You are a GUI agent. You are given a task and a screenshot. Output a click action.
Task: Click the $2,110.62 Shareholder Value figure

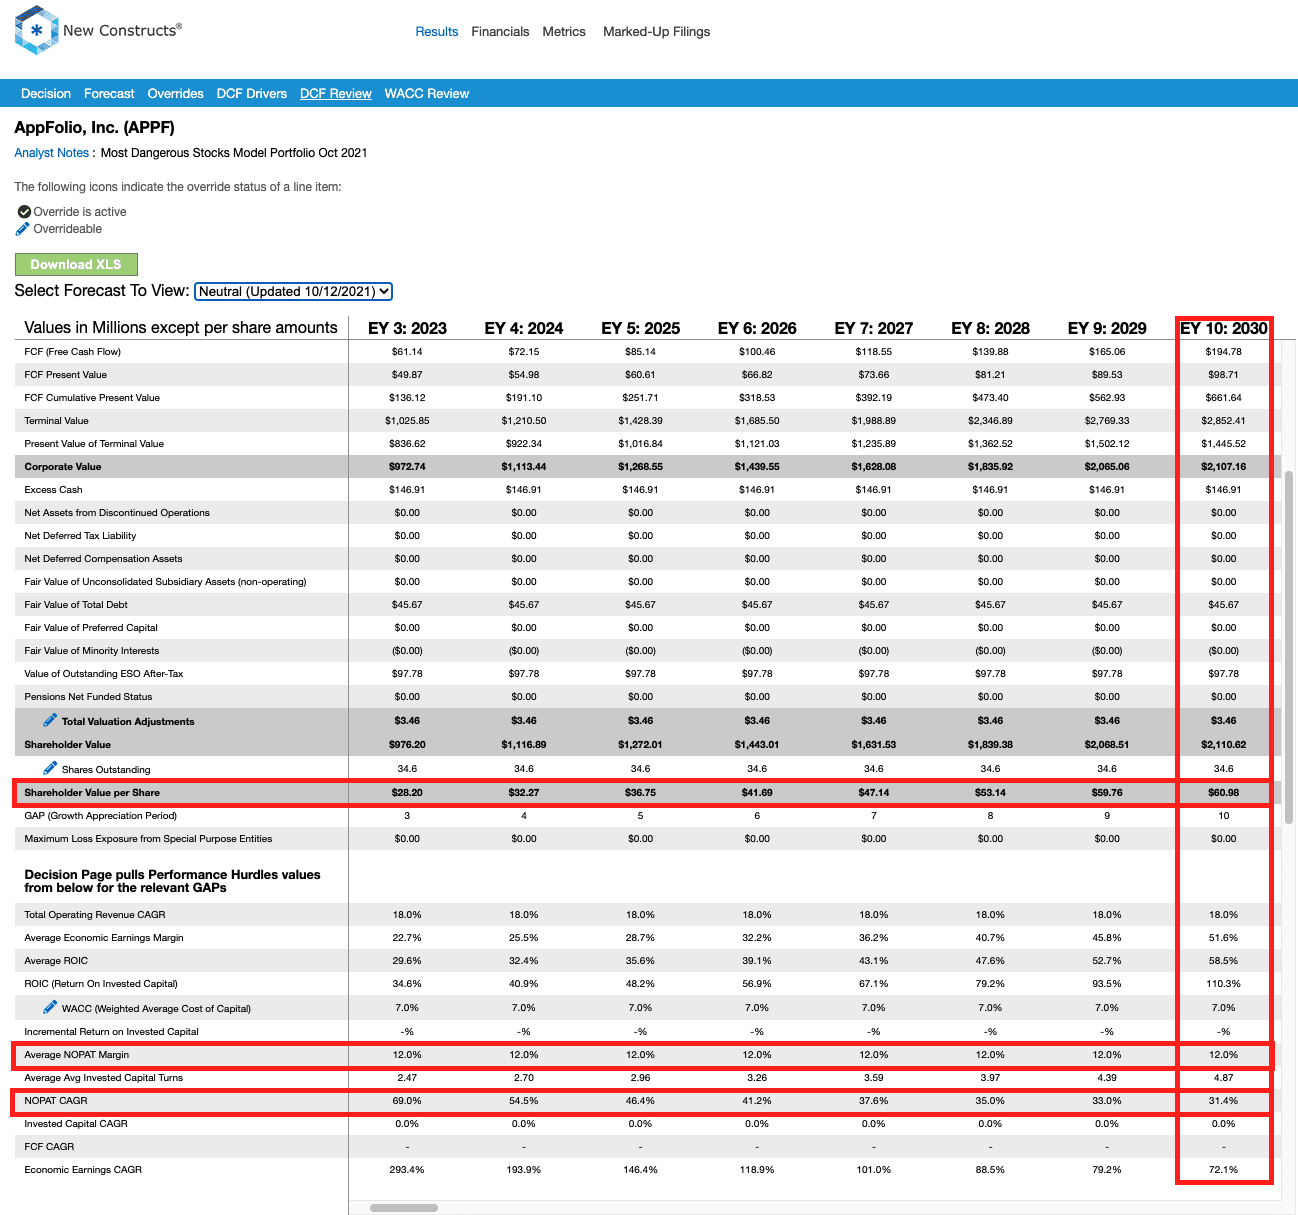click(x=1224, y=745)
